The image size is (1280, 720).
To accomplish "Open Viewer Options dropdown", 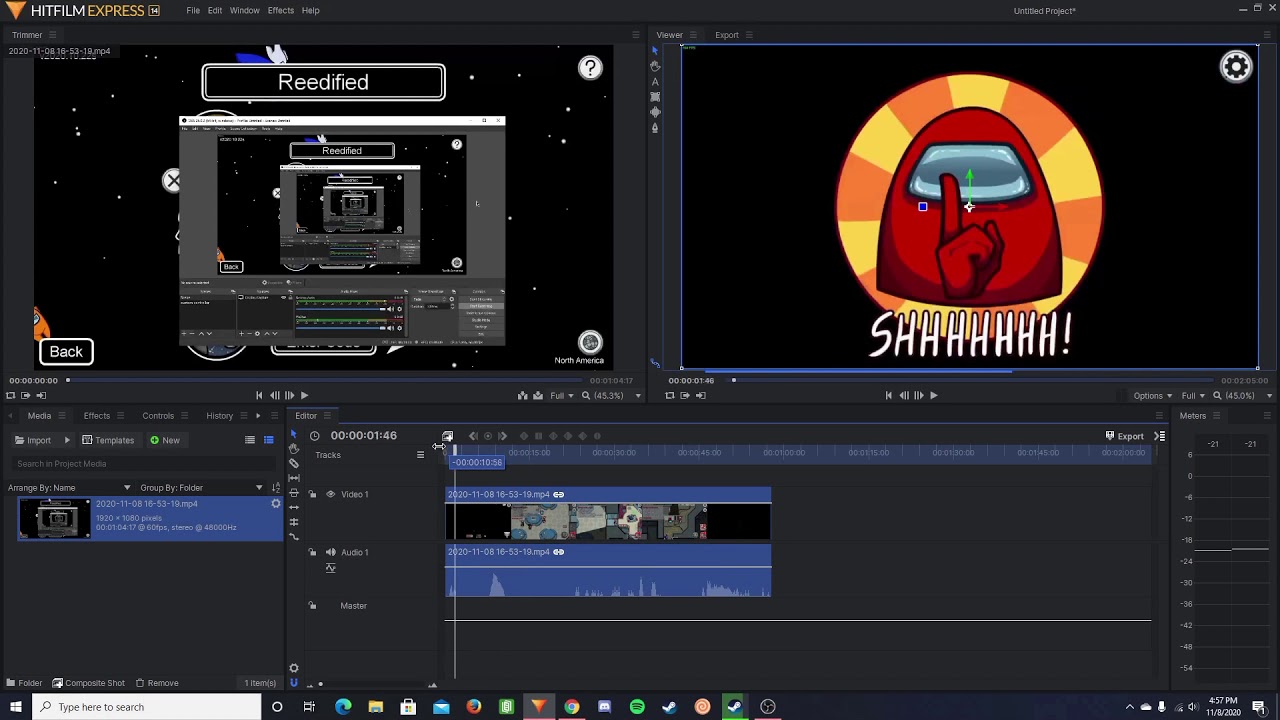I will click(1152, 396).
